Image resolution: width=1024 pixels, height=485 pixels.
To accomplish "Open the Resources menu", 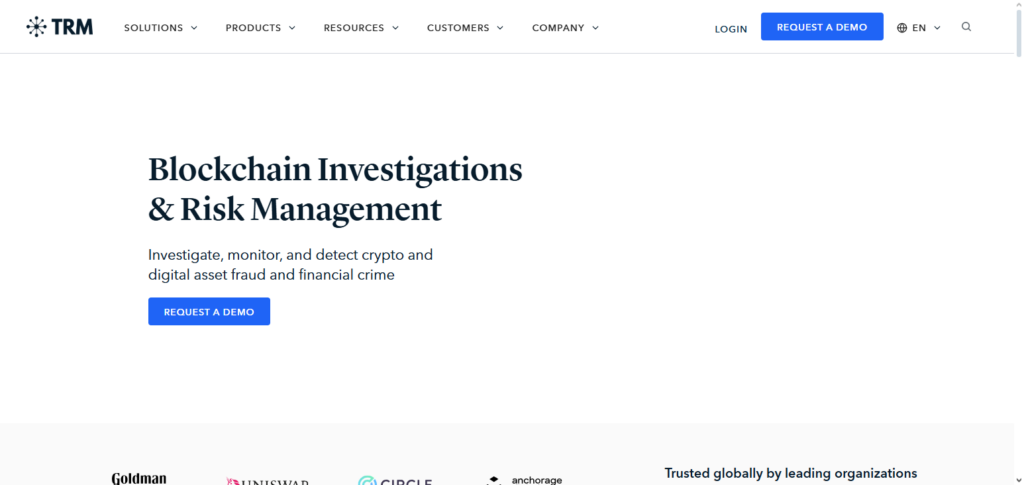I will 361,28.
